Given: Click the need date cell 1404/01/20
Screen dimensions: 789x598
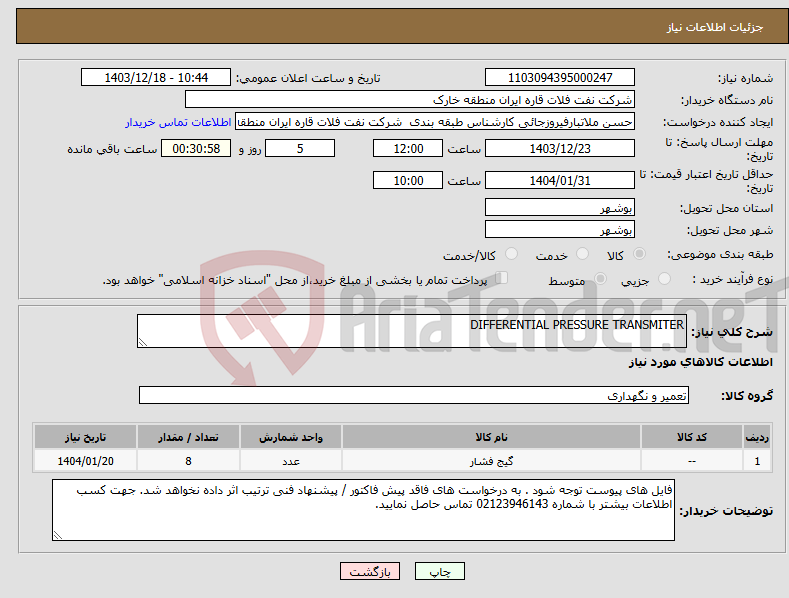Looking at the screenshot, I should [85, 461].
